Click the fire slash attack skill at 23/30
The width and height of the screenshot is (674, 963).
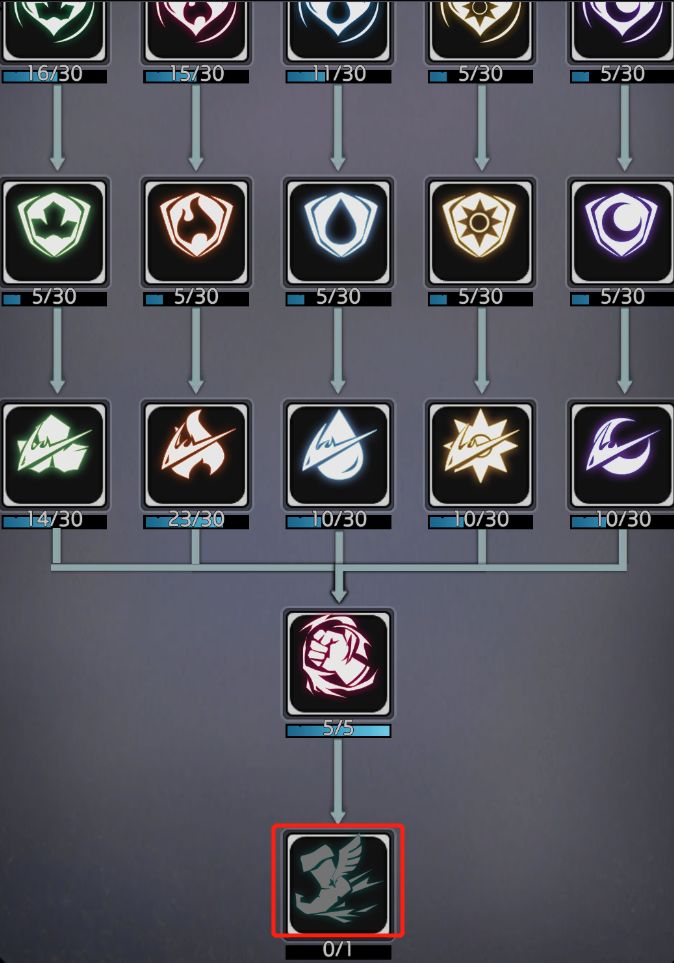pyautogui.click(x=196, y=454)
